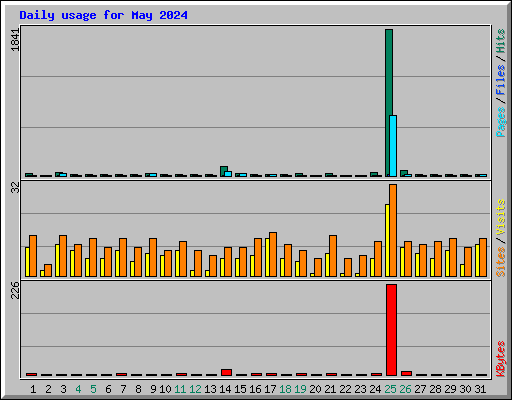This screenshot has height=400, width=512.
Task: Click the cyan Pages bar on day 25
Action: (x=393, y=146)
